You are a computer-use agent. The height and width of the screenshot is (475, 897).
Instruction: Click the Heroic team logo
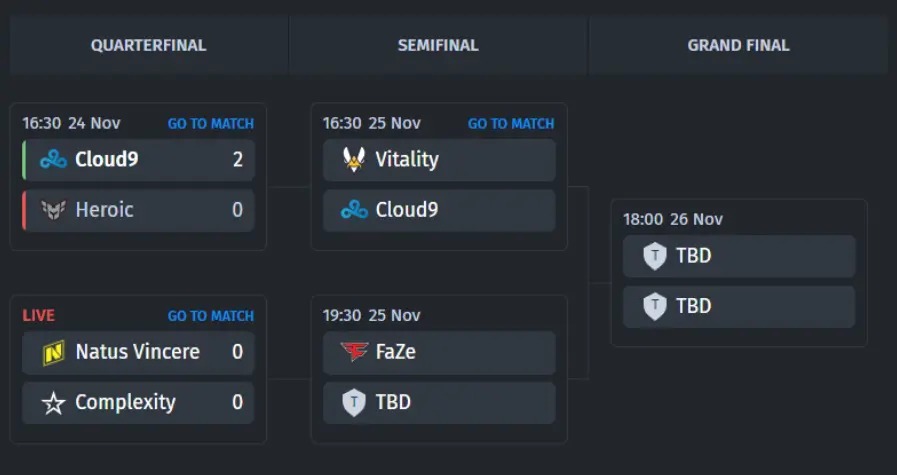(x=53, y=210)
